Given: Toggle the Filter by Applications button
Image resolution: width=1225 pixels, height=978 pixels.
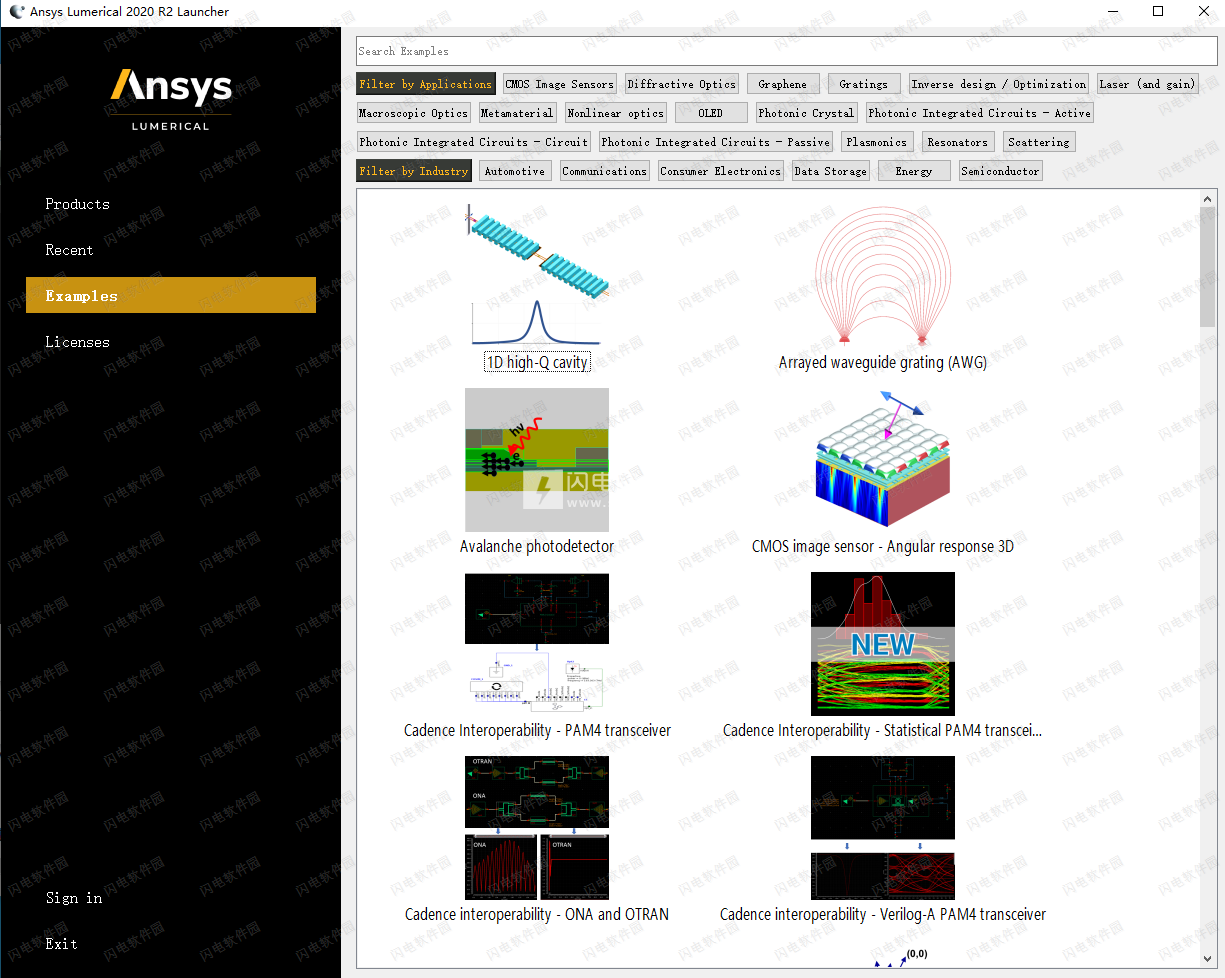Looking at the screenshot, I should pos(426,84).
